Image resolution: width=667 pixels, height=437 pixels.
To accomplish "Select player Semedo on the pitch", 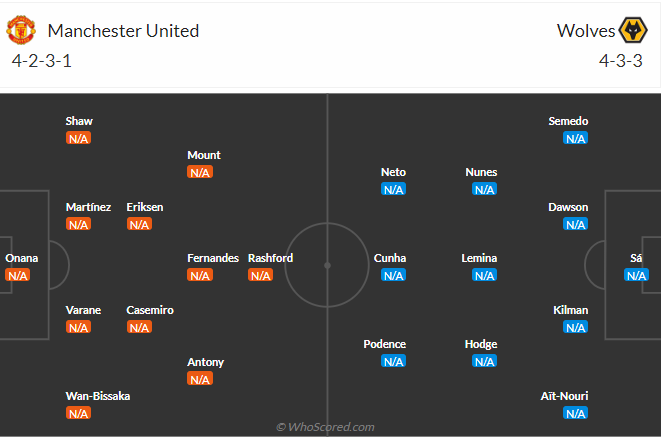I will point(568,121).
